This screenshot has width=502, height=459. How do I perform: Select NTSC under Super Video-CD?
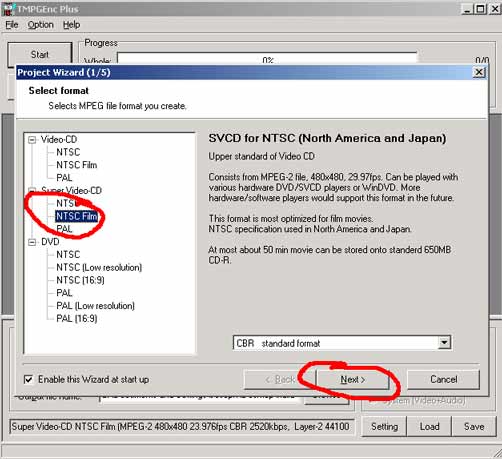coord(68,203)
